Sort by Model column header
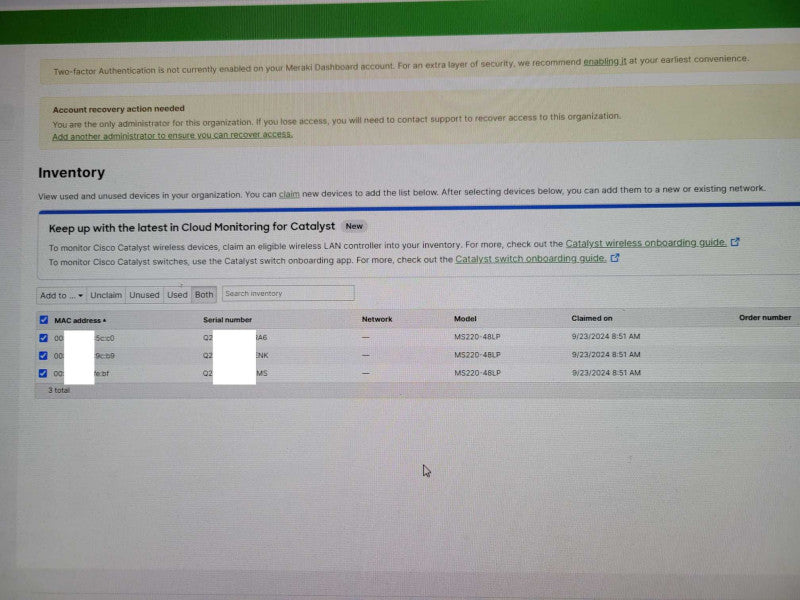This screenshot has height=600, width=800. (x=465, y=318)
